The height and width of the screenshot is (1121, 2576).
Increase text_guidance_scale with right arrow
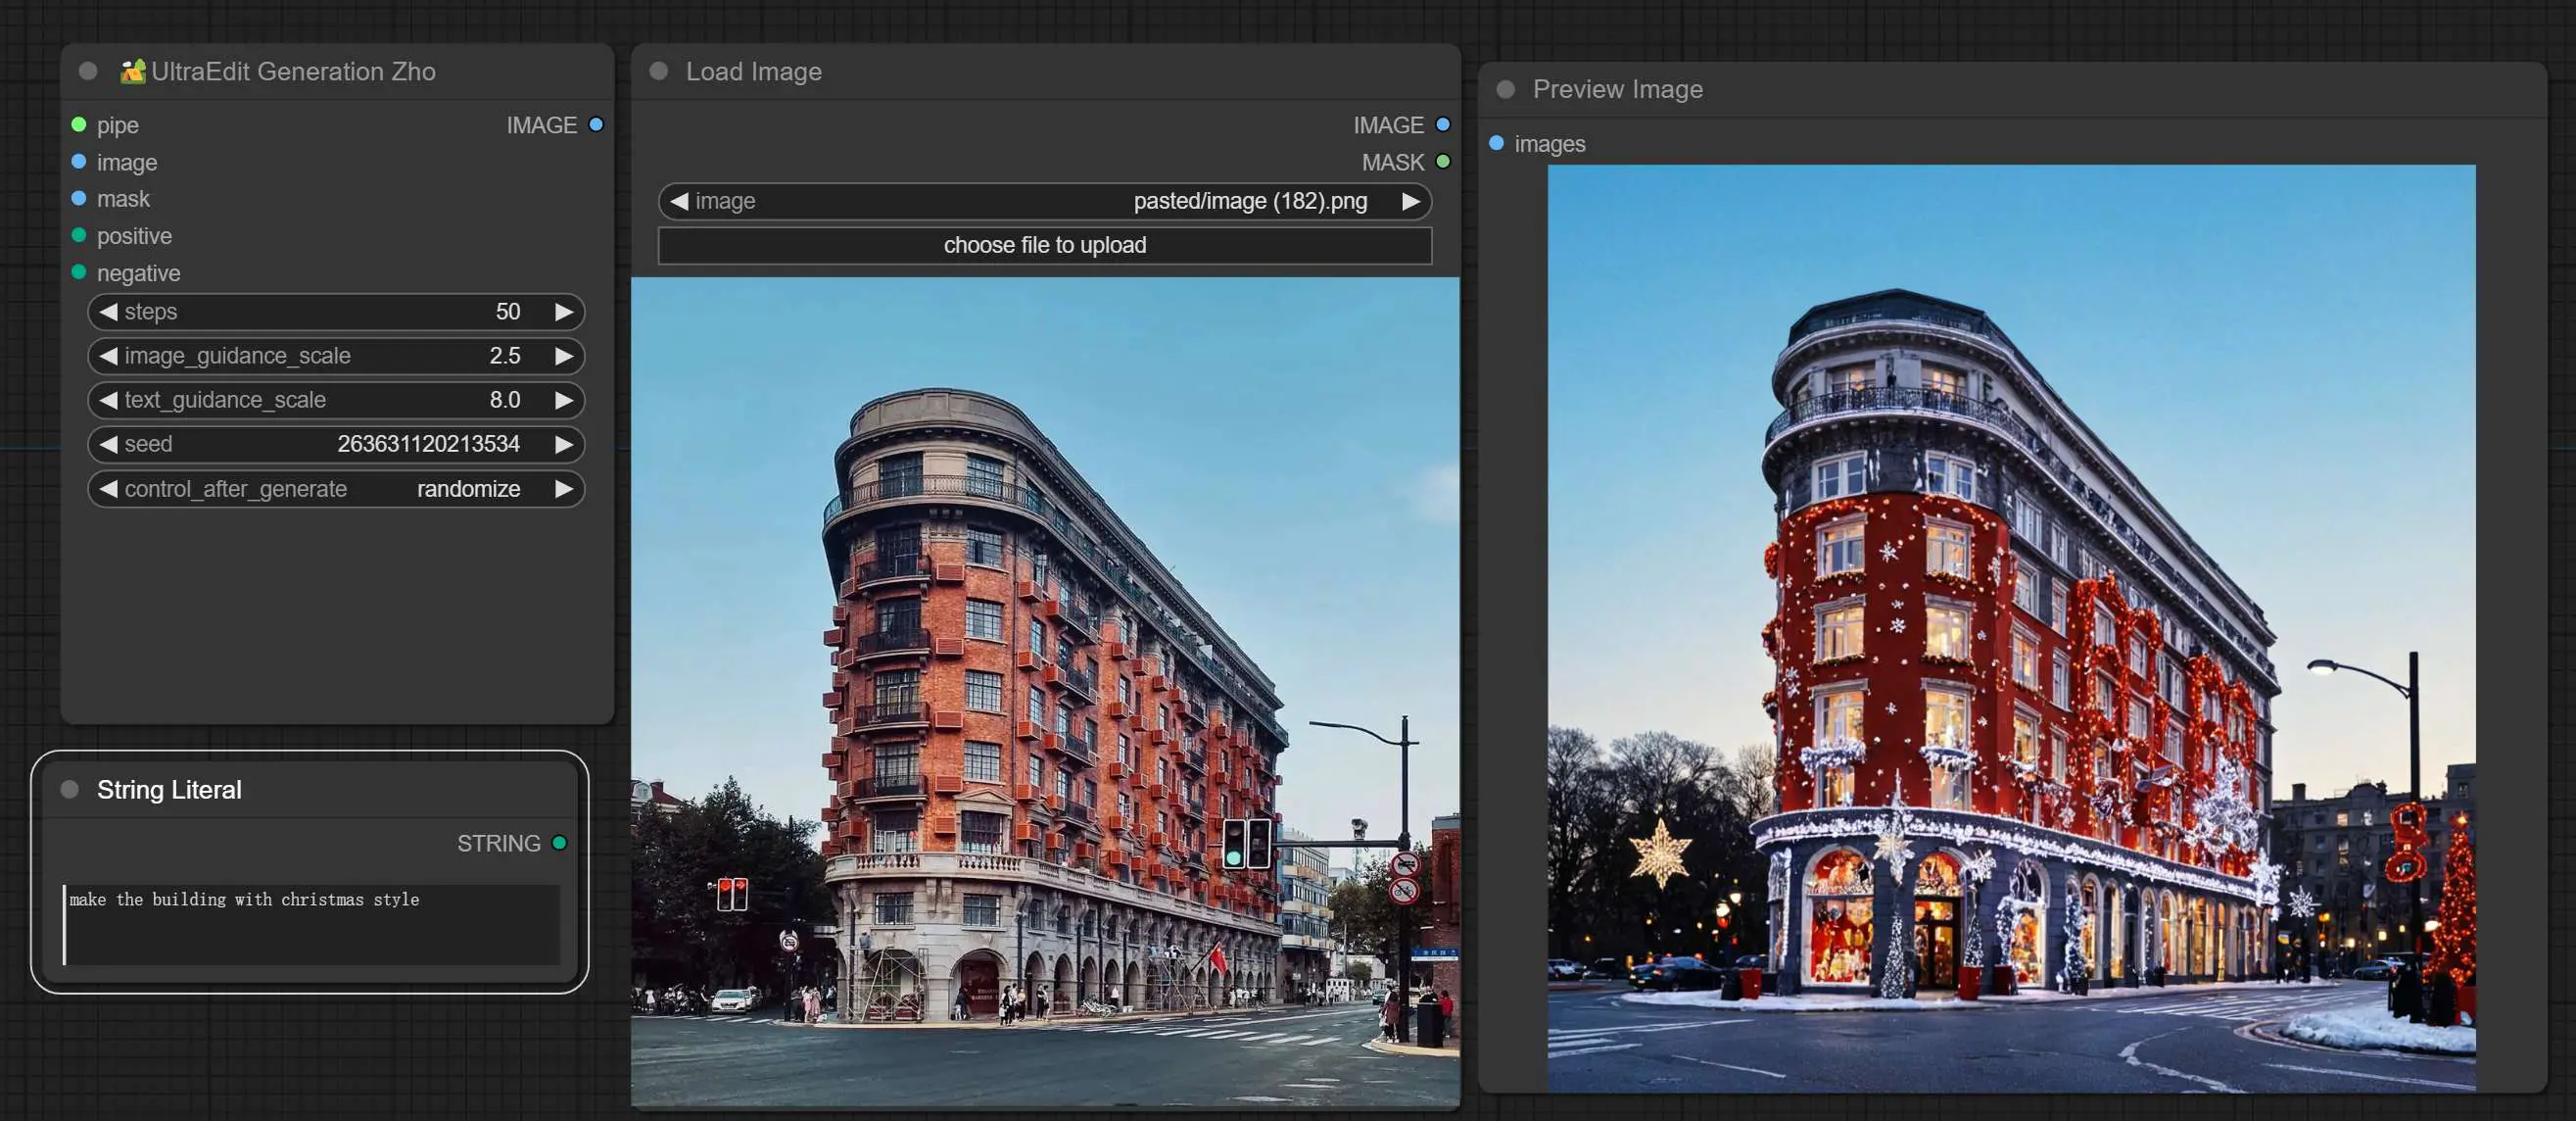pyautogui.click(x=563, y=400)
